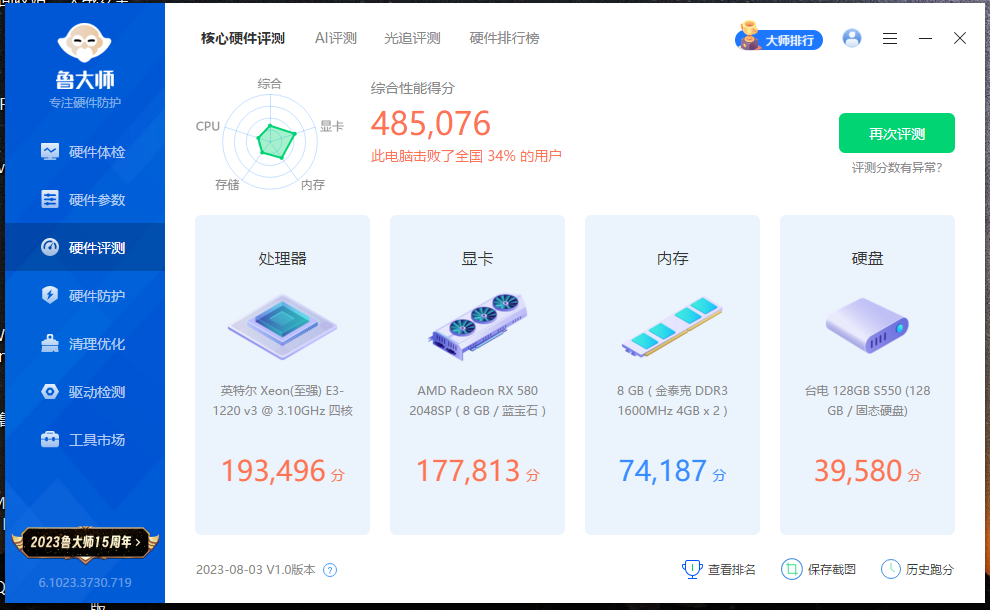Screen dimensions: 990x610
Task: Switch to the 光追评测 tab
Action: 412,38
